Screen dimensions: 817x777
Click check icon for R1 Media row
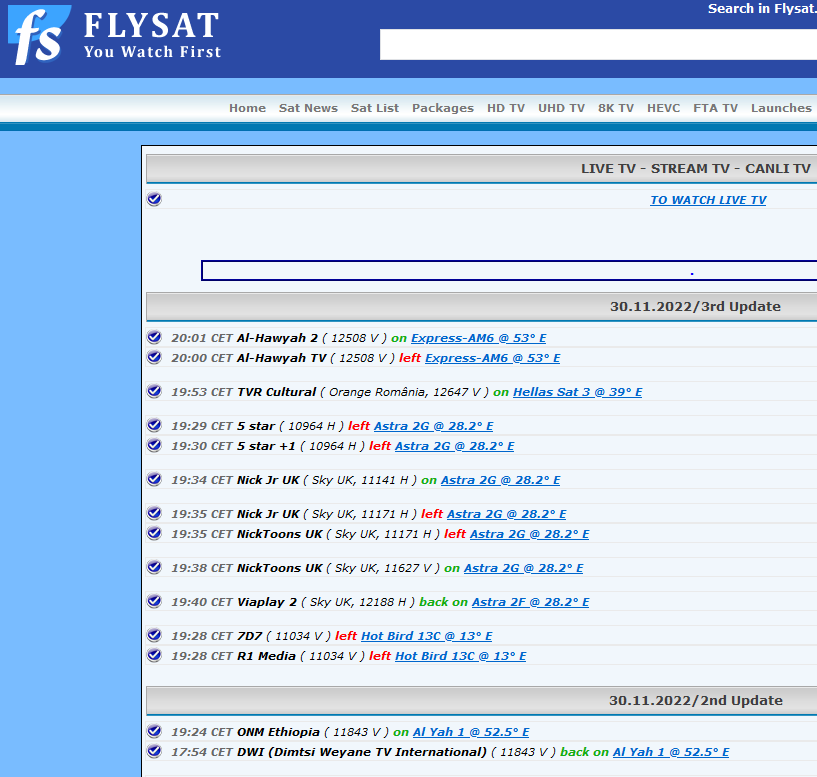[154, 655]
